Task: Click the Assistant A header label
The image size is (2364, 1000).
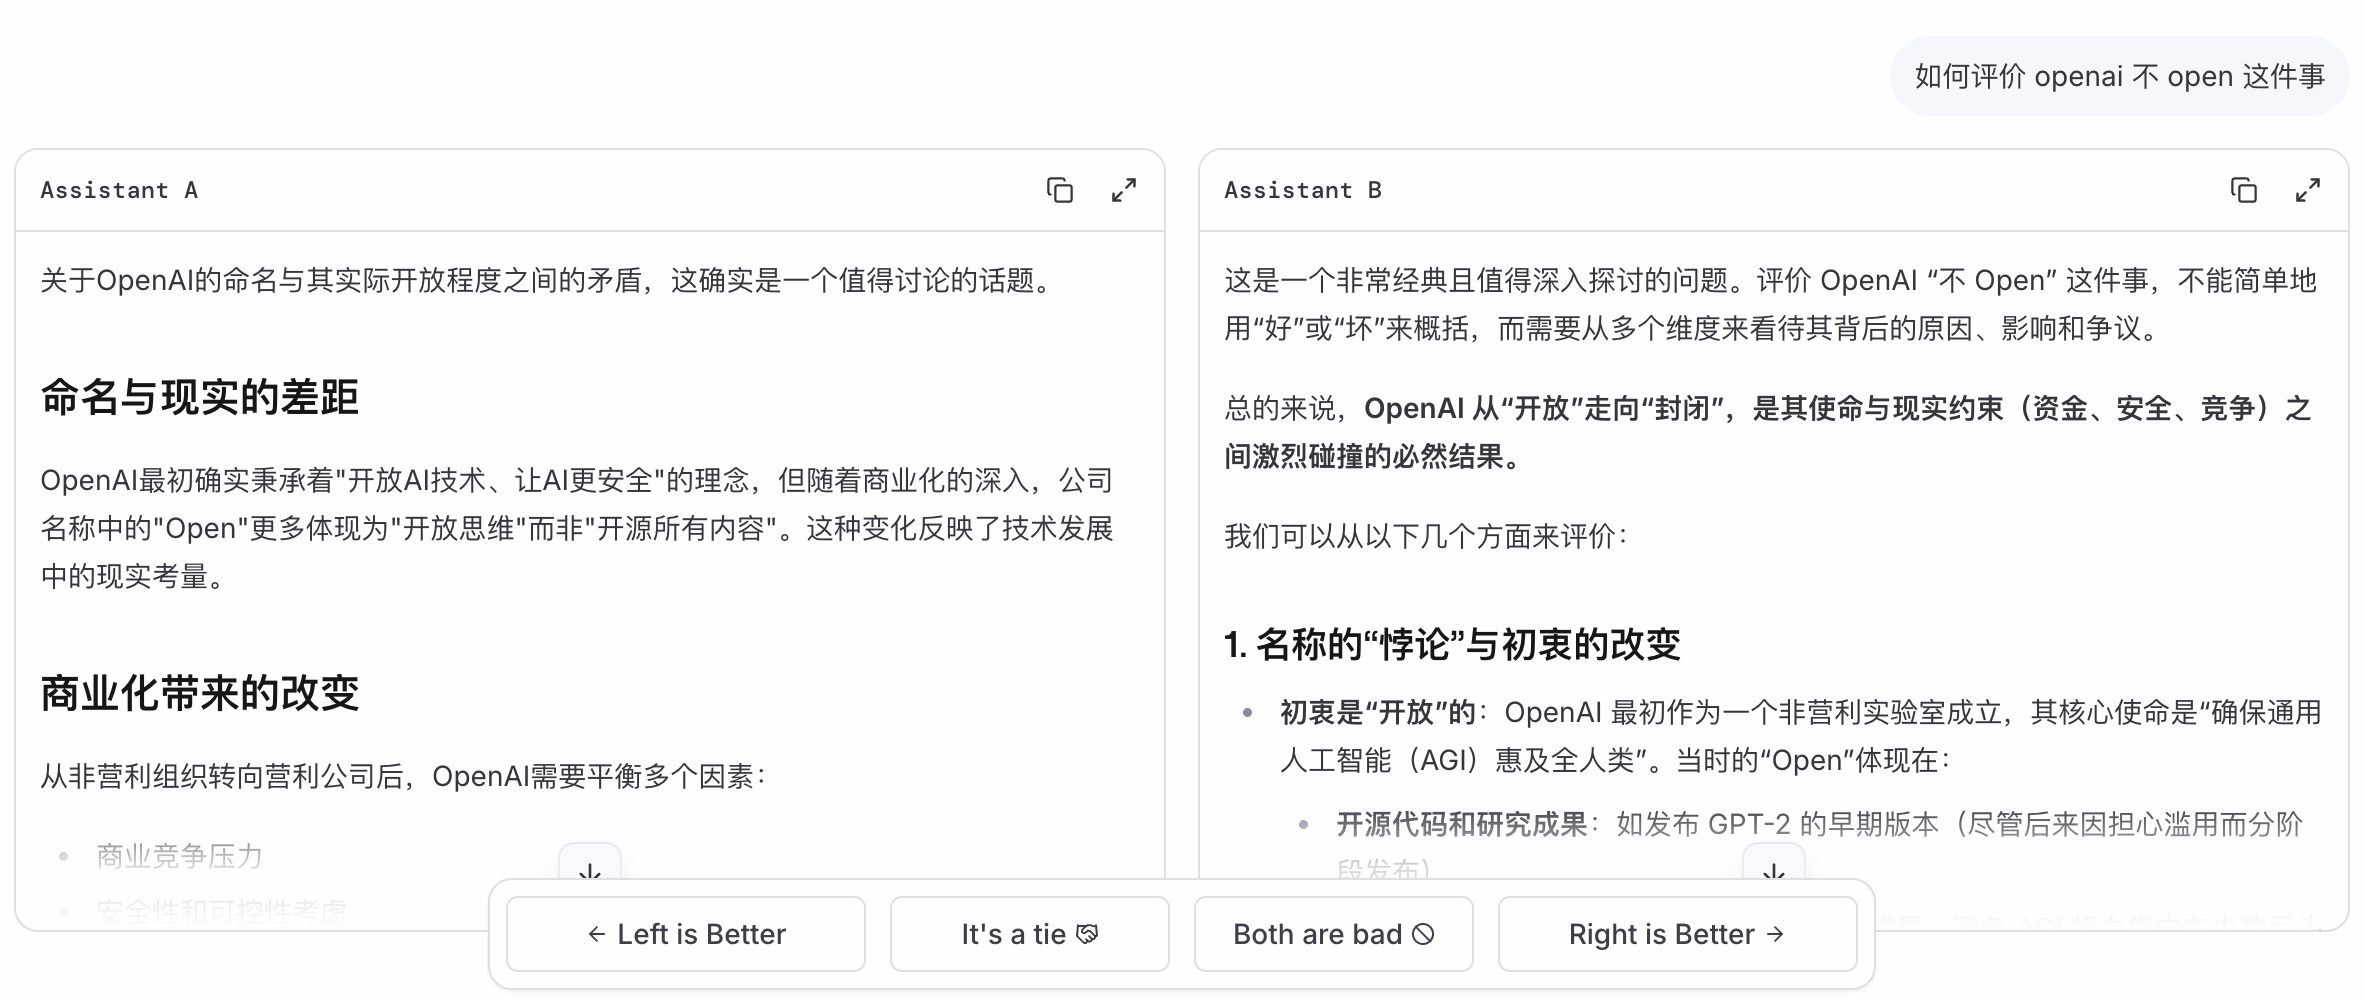Action: pos(119,190)
